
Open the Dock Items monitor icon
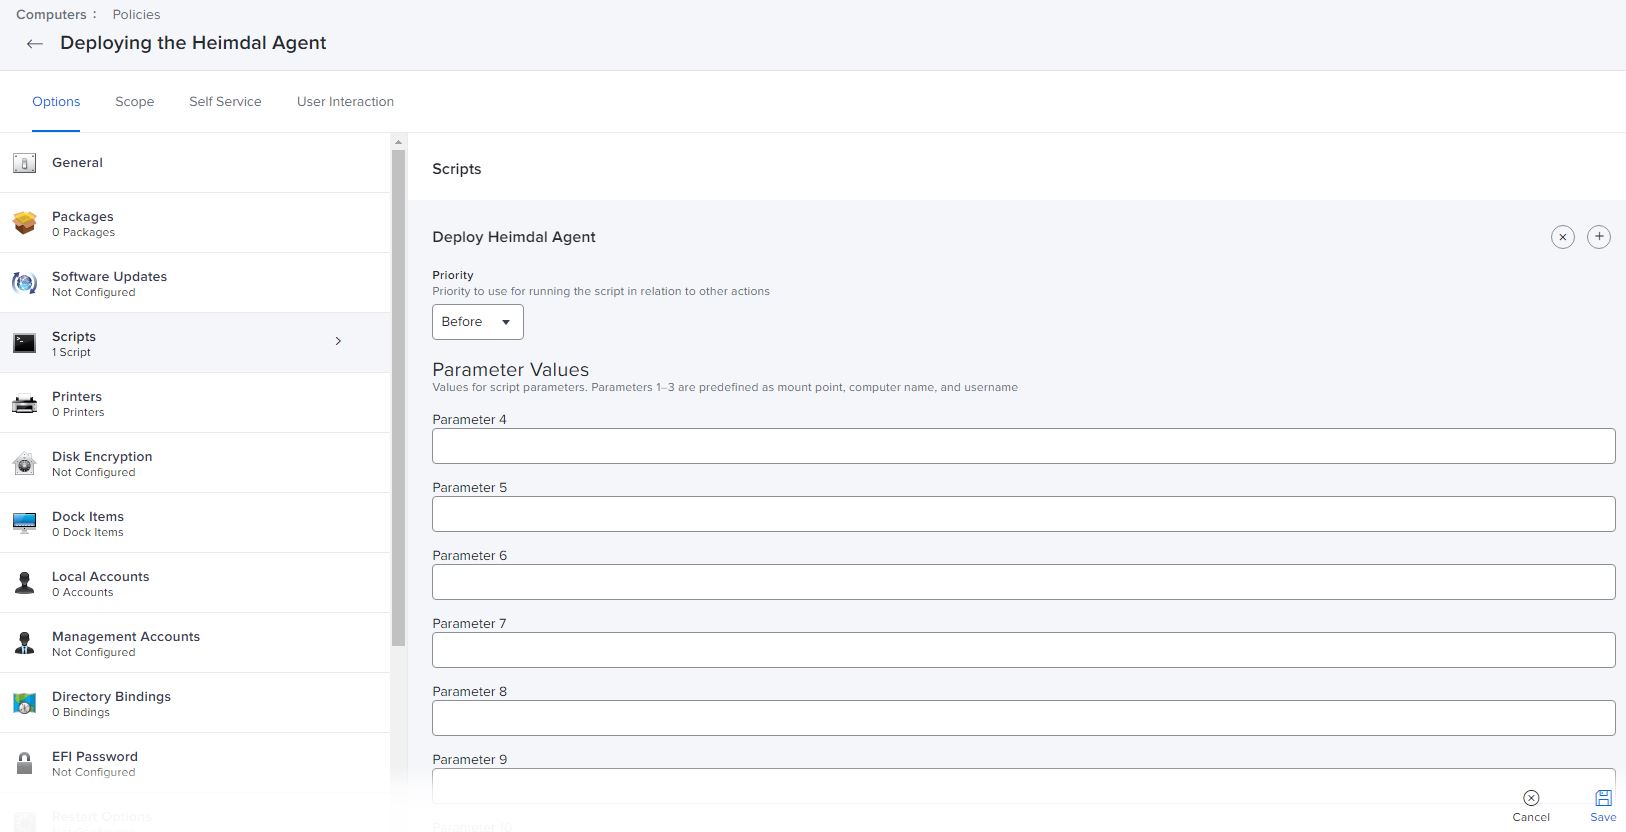point(25,523)
